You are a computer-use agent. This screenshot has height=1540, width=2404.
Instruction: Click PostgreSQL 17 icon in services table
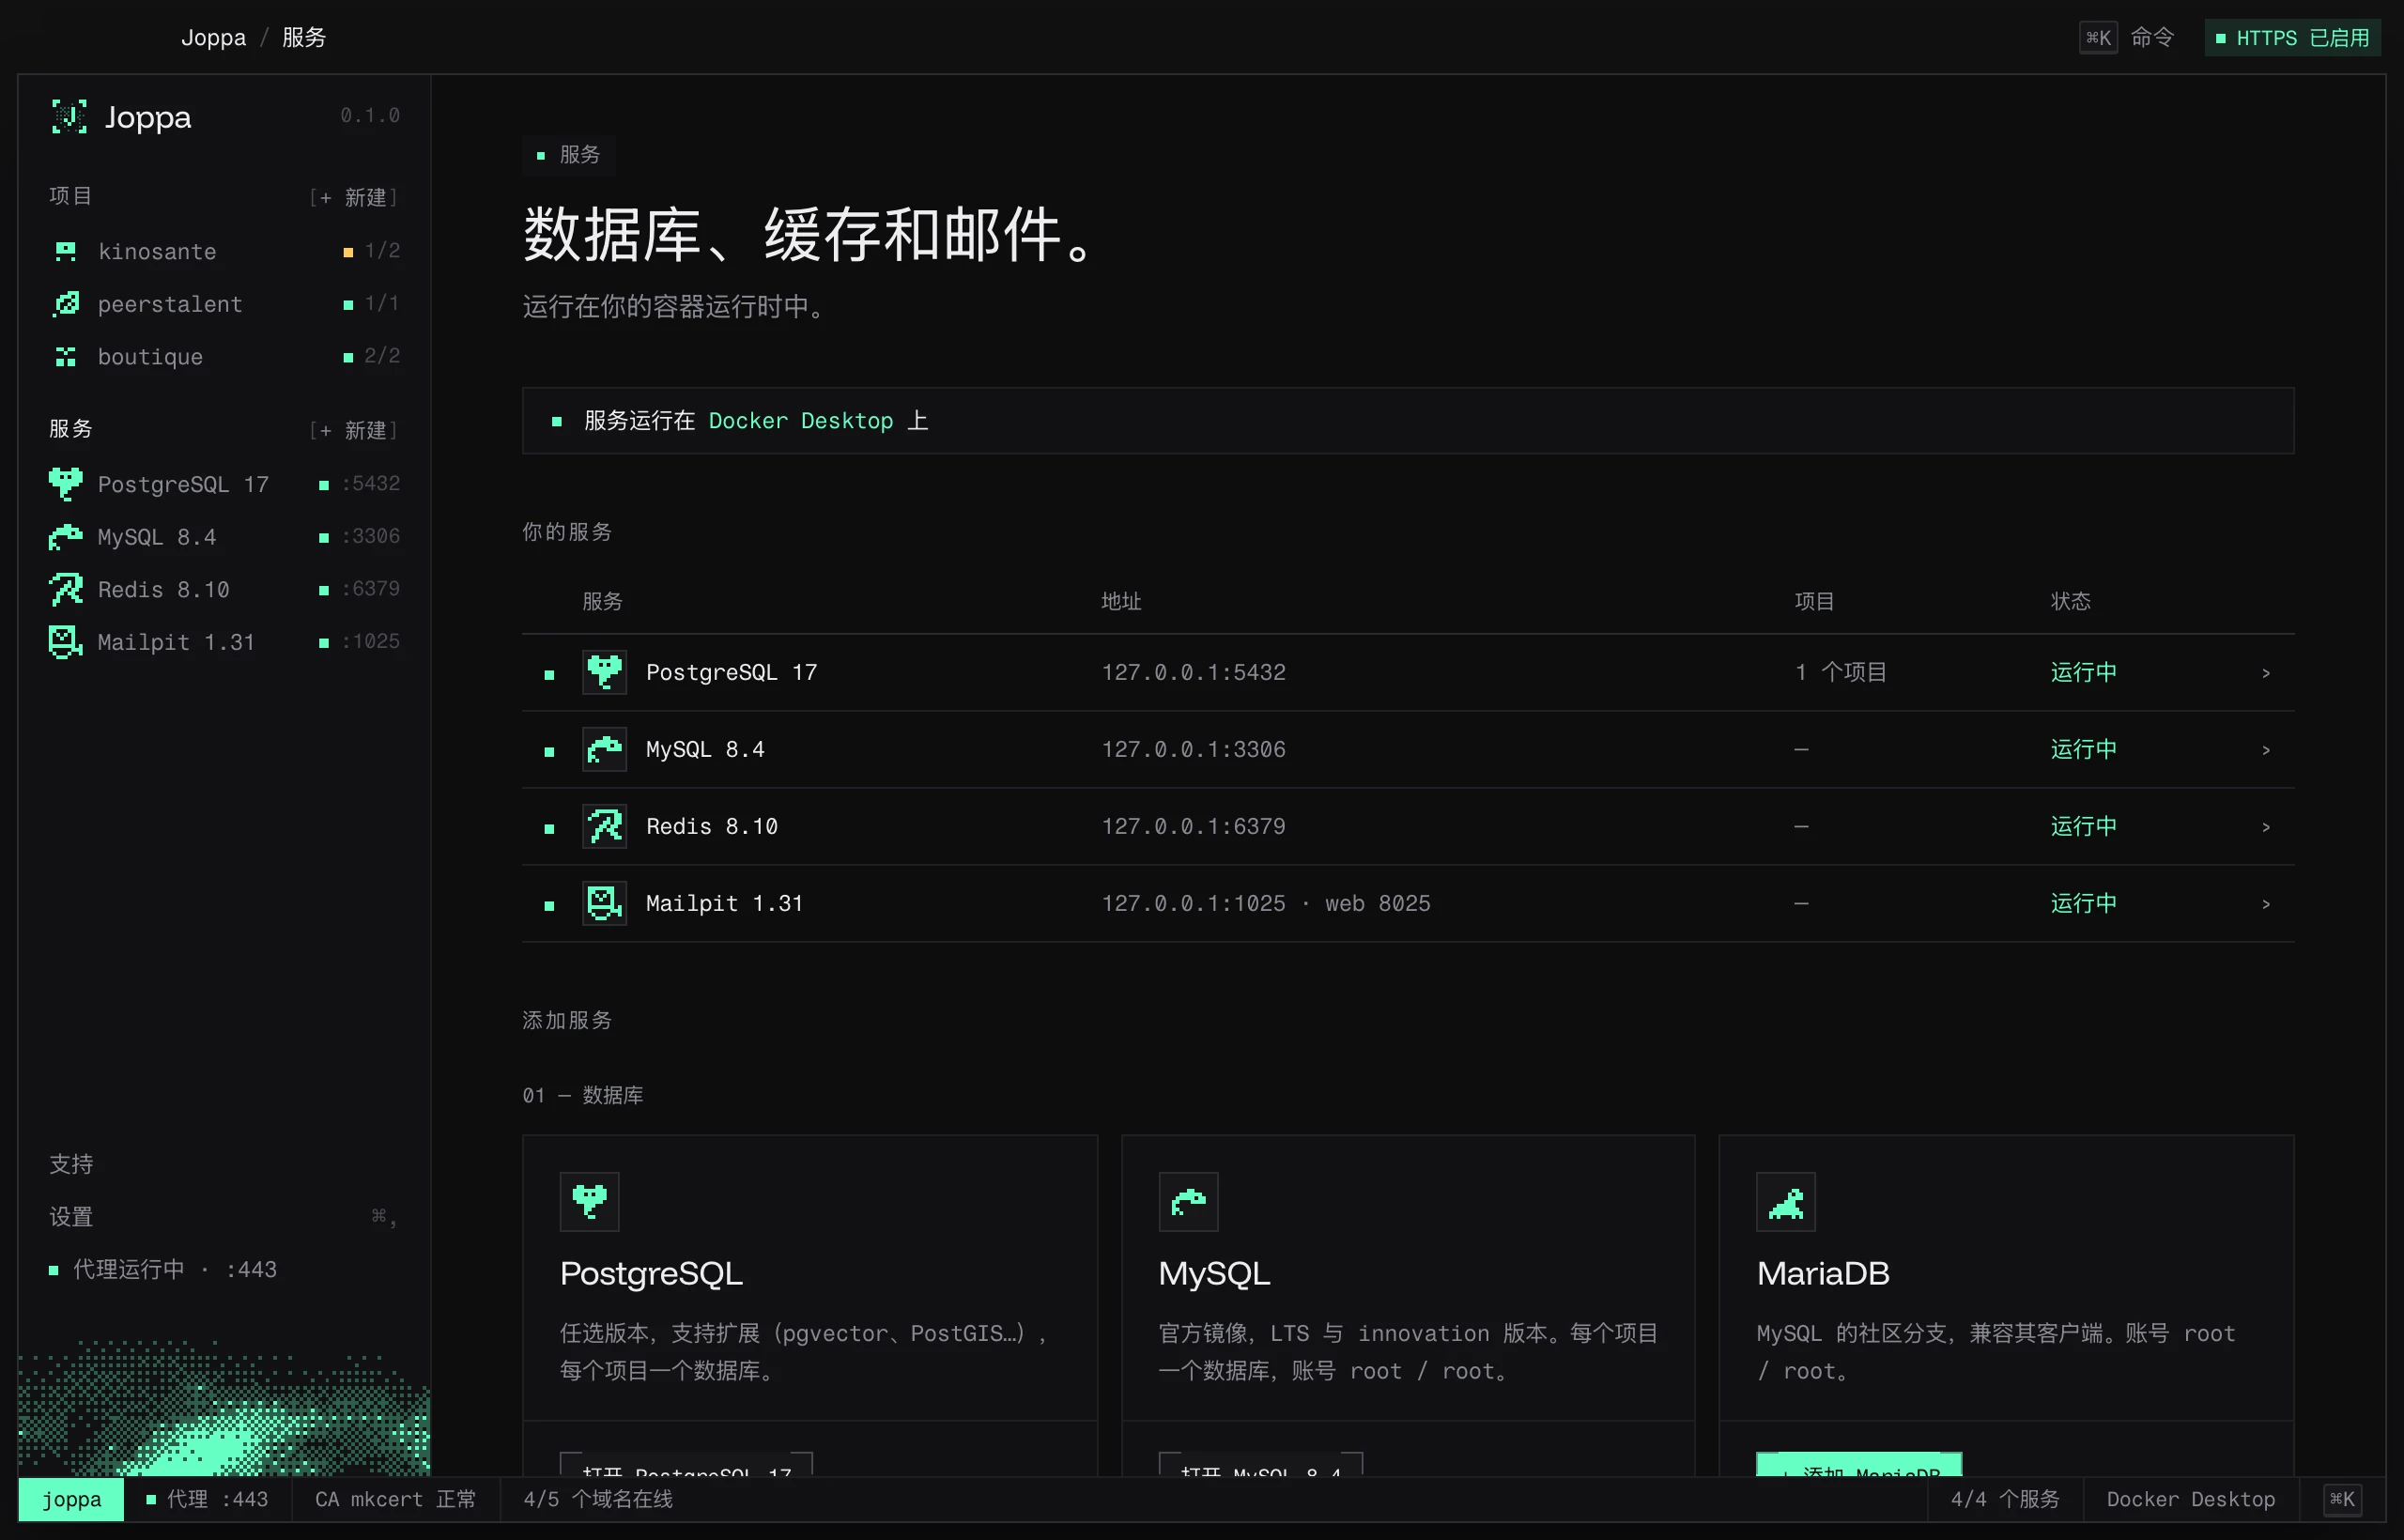pos(605,672)
